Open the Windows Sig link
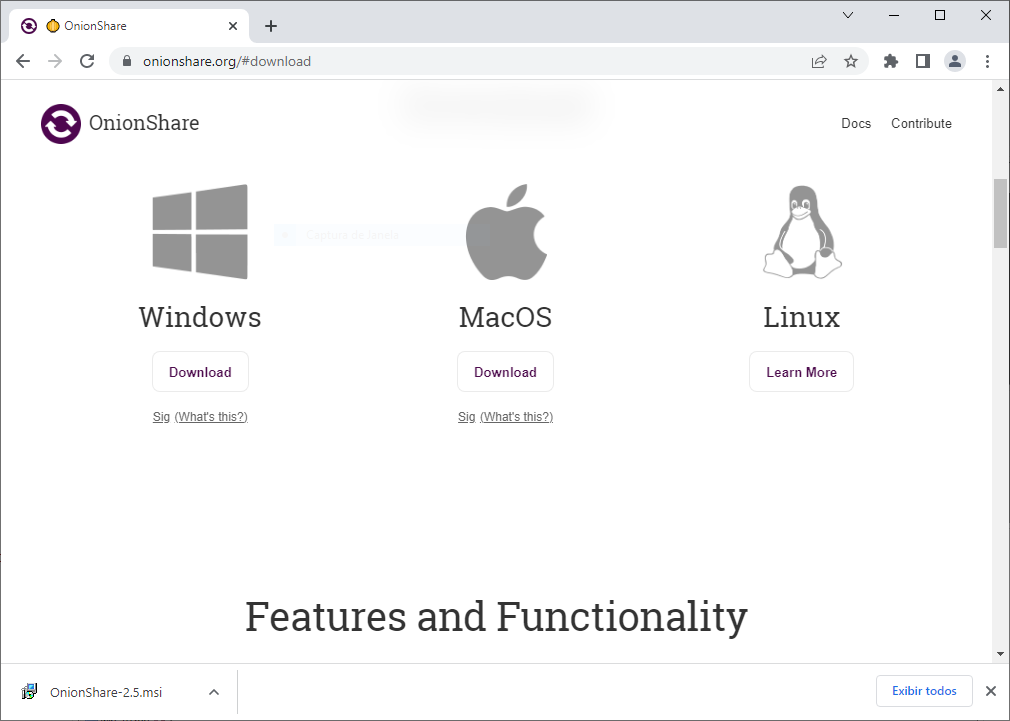 (x=161, y=417)
